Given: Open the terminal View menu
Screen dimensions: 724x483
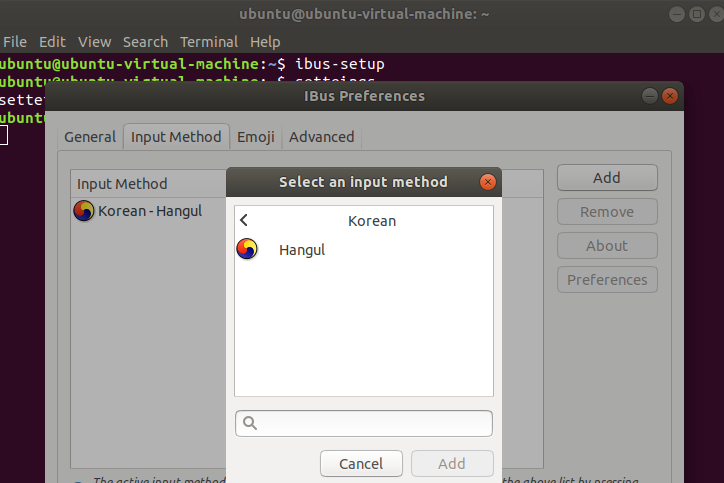Looking at the screenshot, I should (x=95, y=42).
